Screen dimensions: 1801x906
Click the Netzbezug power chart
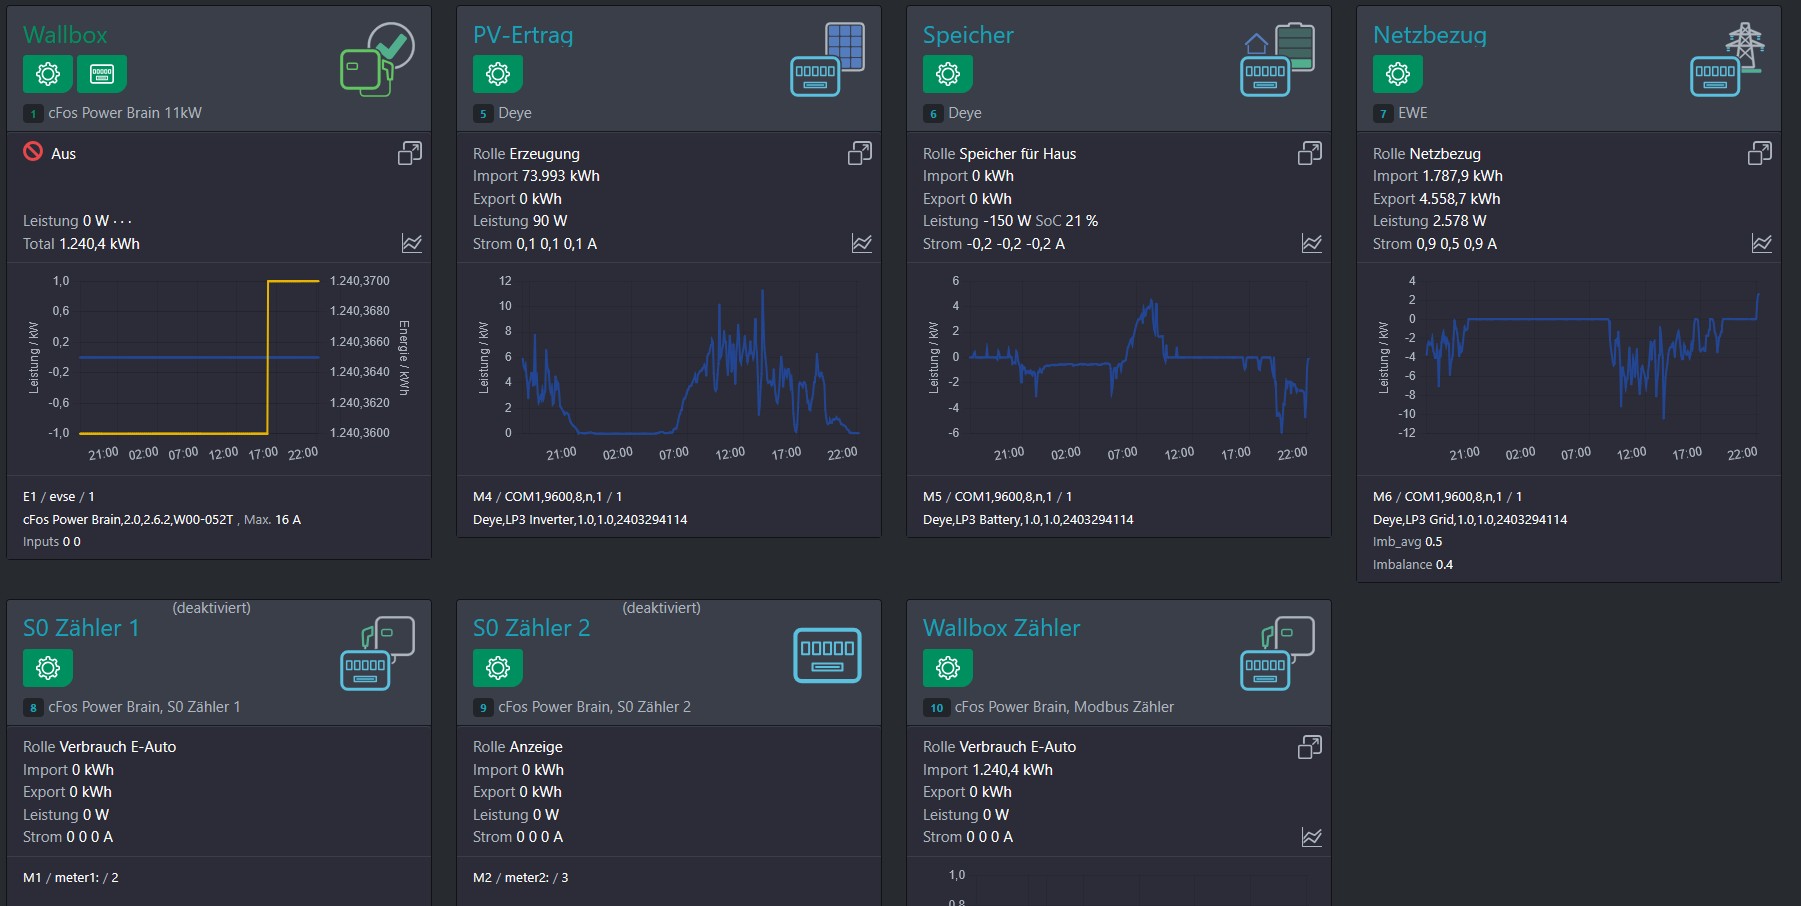tap(1568, 367)
